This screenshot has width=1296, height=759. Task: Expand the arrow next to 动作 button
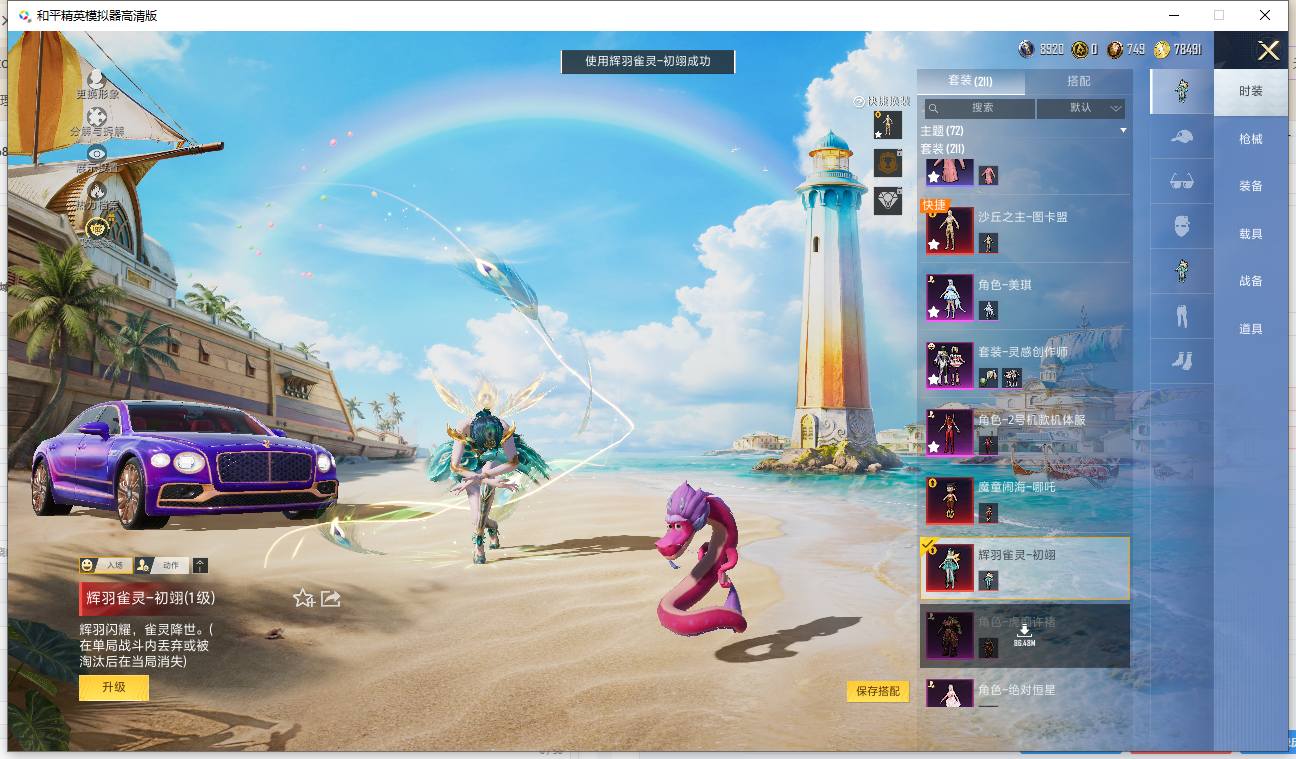pyautogui.click(x=201, y=566)
